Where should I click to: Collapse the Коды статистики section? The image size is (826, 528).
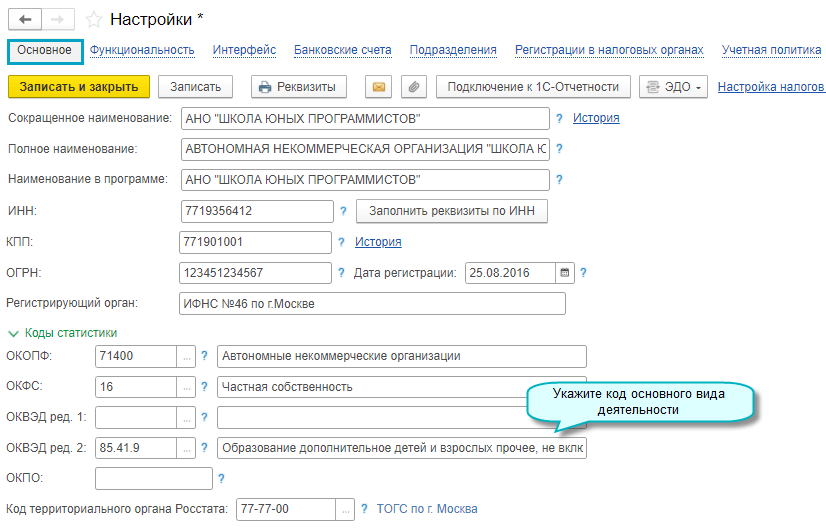pos(14,333)
